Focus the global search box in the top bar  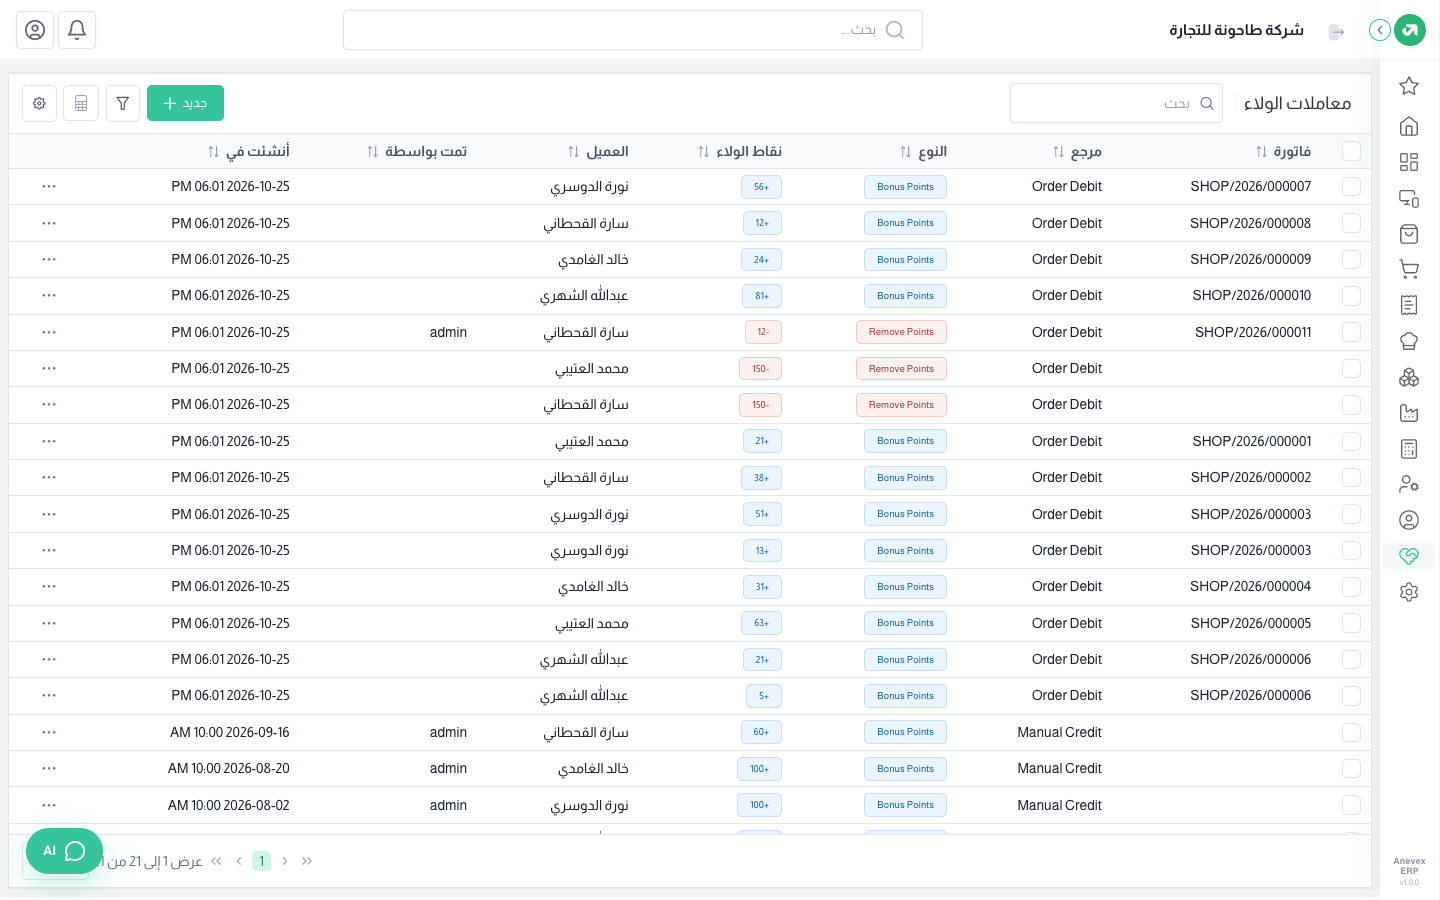click(633, 30)
